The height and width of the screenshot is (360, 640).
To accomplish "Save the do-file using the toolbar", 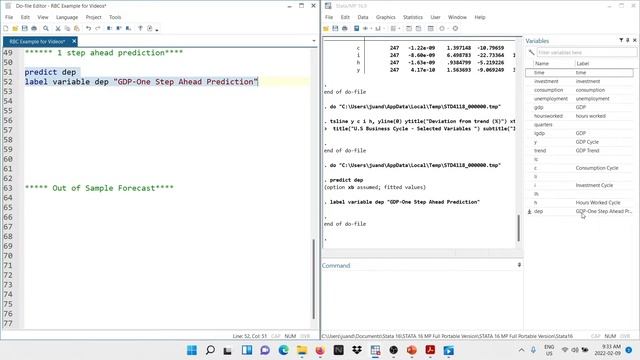I will tap(24, 29).
